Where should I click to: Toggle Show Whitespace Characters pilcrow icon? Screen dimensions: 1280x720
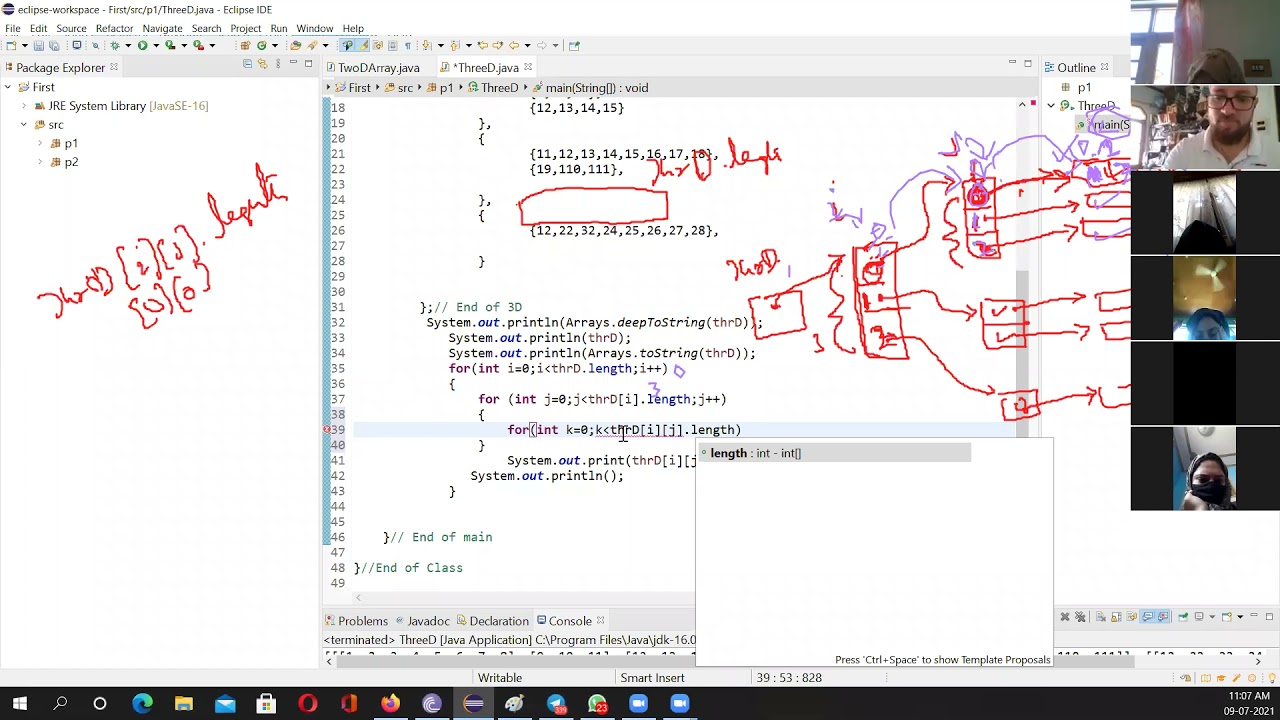pos(407,45)
